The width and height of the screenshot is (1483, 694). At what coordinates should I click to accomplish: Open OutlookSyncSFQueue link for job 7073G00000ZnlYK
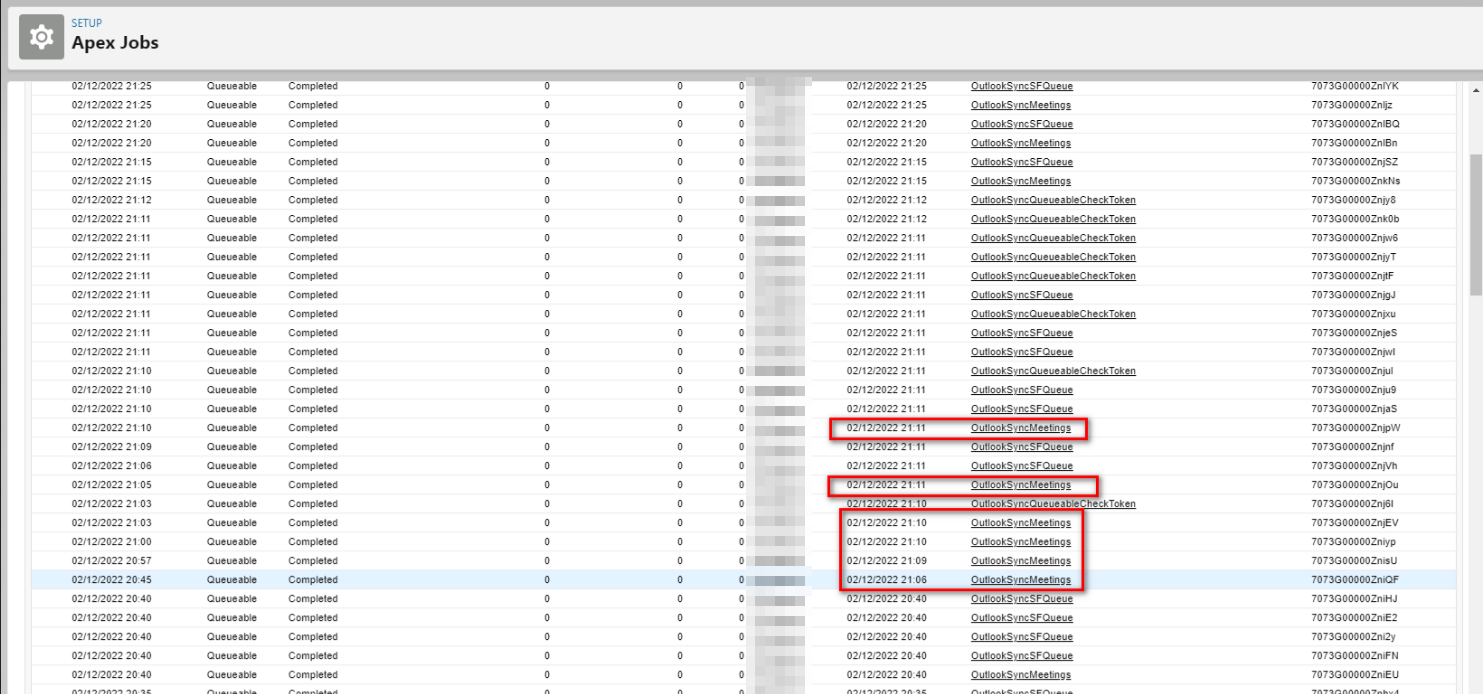click(x=1021, y=86)
